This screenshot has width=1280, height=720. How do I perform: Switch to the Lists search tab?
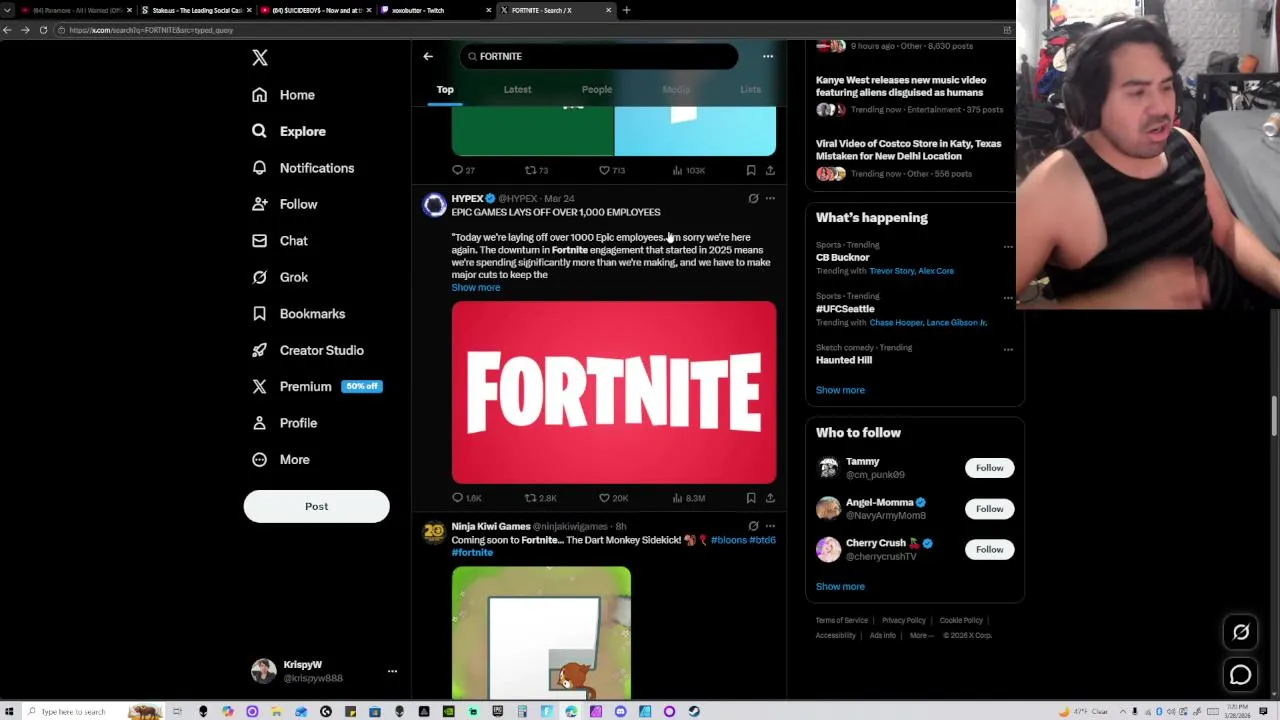pyautogui.click(x=750, y=90)
